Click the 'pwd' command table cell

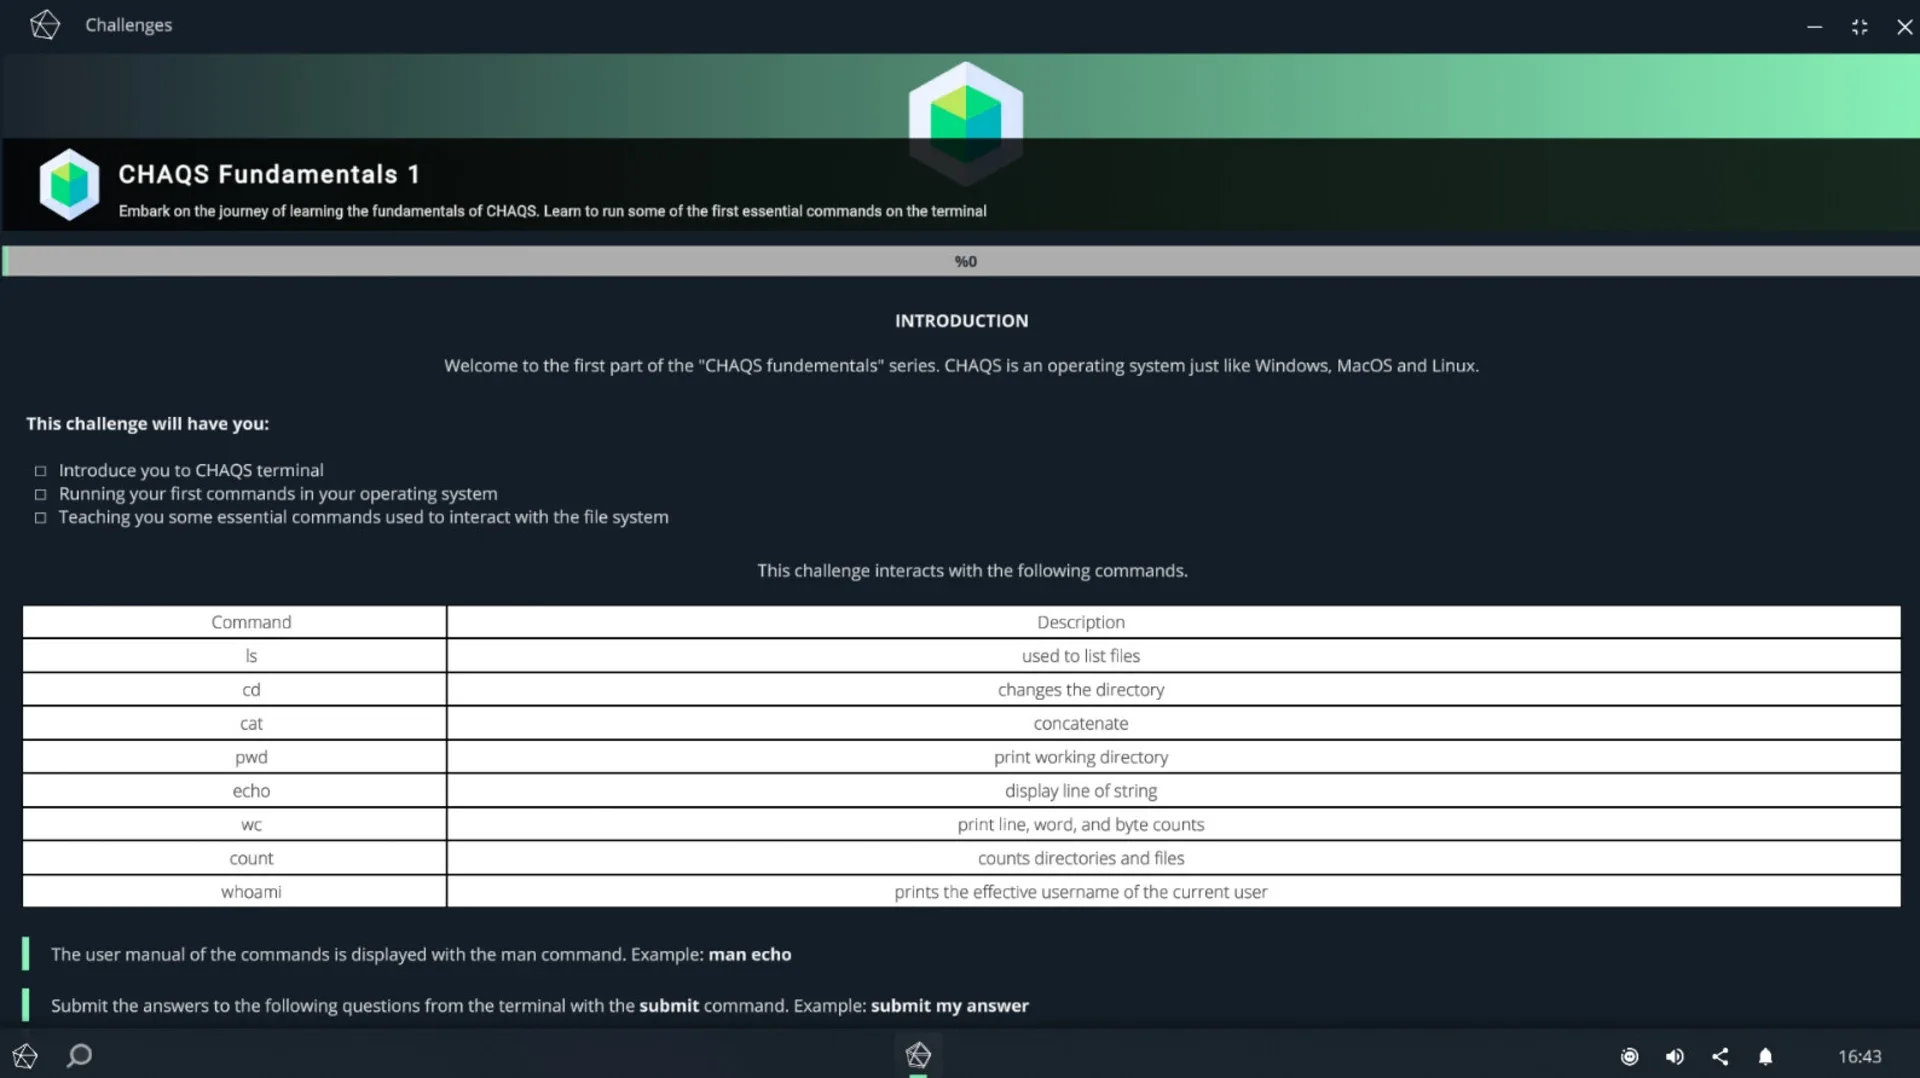[x=251, y=758]
